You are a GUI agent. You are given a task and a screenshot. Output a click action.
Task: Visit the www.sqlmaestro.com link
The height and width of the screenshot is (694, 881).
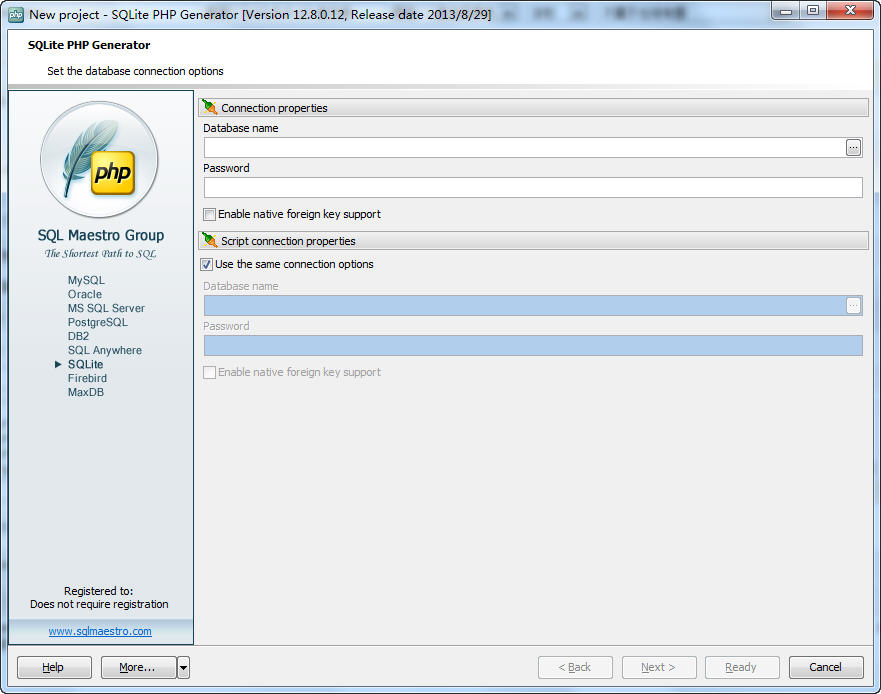pyautogui.click(x=100, y=631)
